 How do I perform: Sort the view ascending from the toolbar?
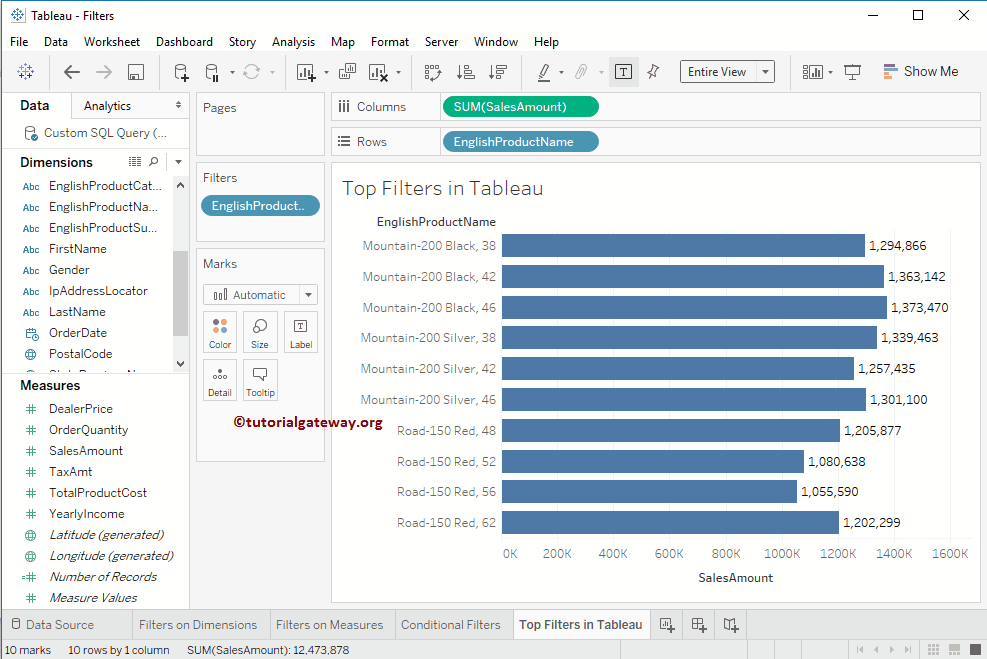pyautogui.click(x=465, y=72)
